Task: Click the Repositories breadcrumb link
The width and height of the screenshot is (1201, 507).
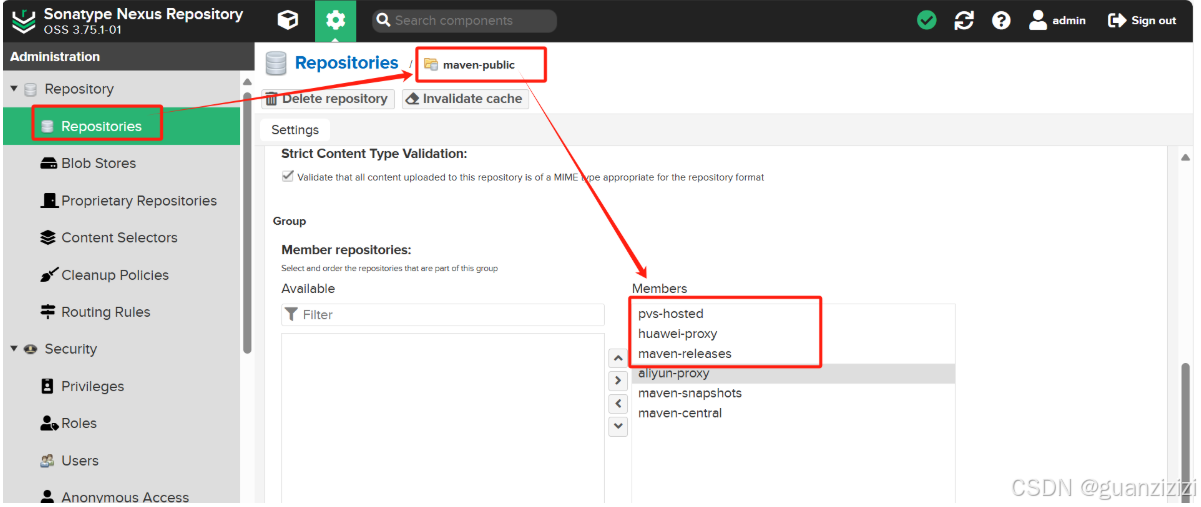Action: 346,63
